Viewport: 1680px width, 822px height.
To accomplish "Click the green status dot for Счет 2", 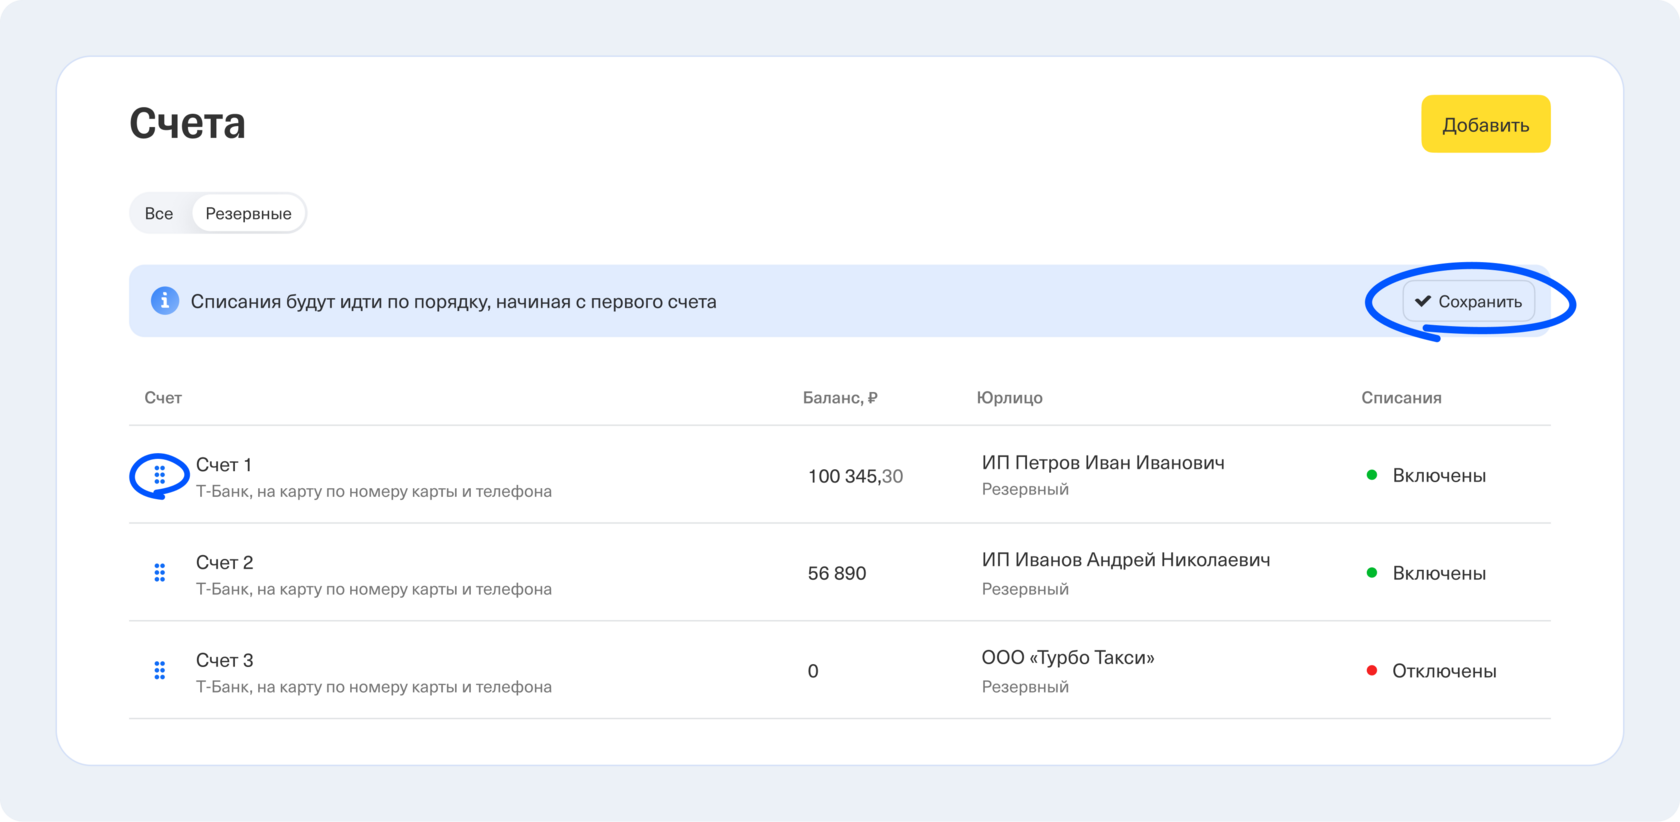I will tap(1372, 573).
